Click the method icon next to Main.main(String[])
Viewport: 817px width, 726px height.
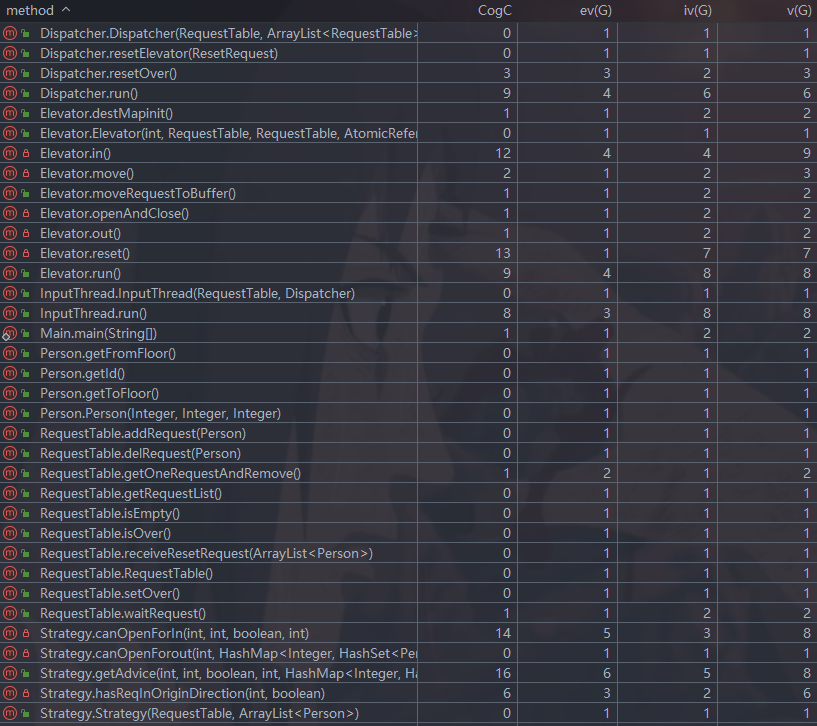coord(10,333)
